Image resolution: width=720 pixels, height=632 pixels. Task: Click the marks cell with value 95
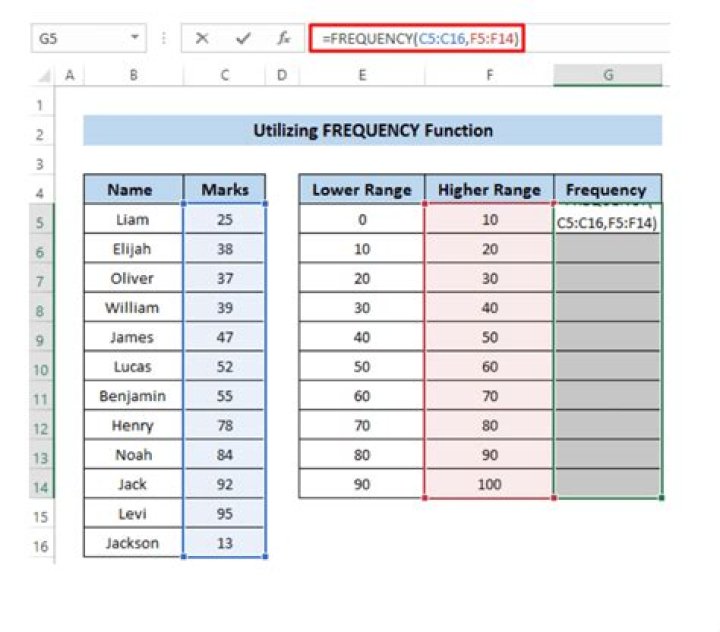(x=225, y=514)
